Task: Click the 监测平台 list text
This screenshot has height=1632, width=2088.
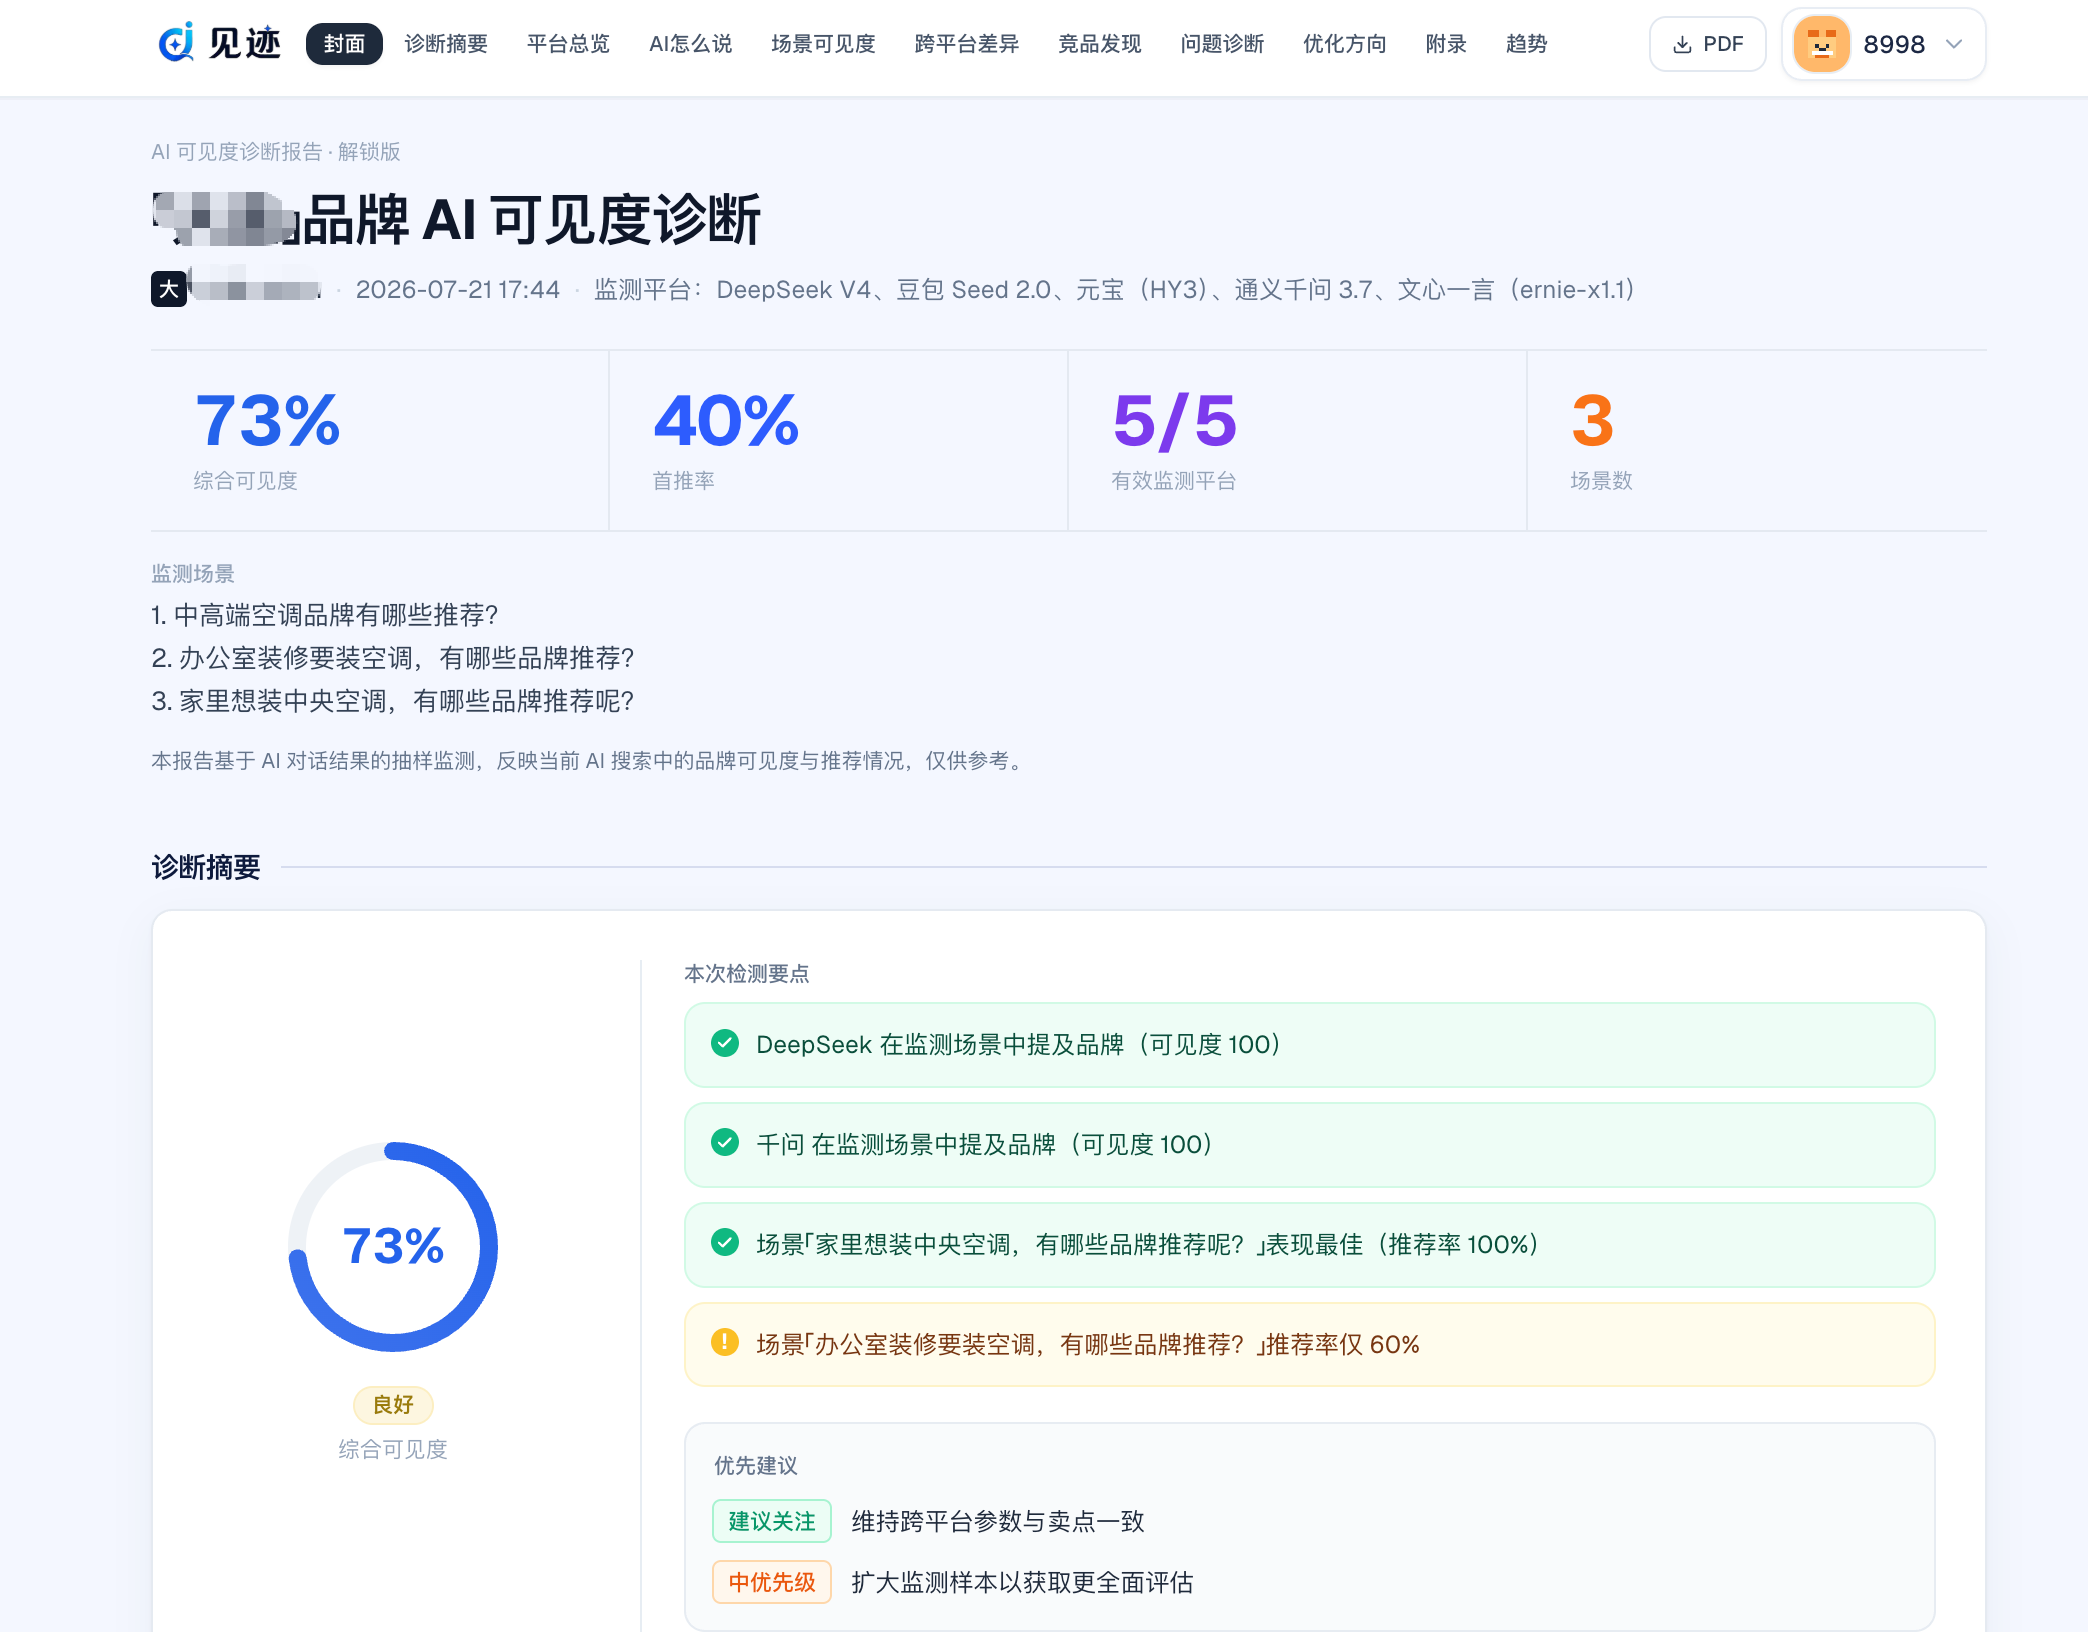Action: (x=1115, y=289)
